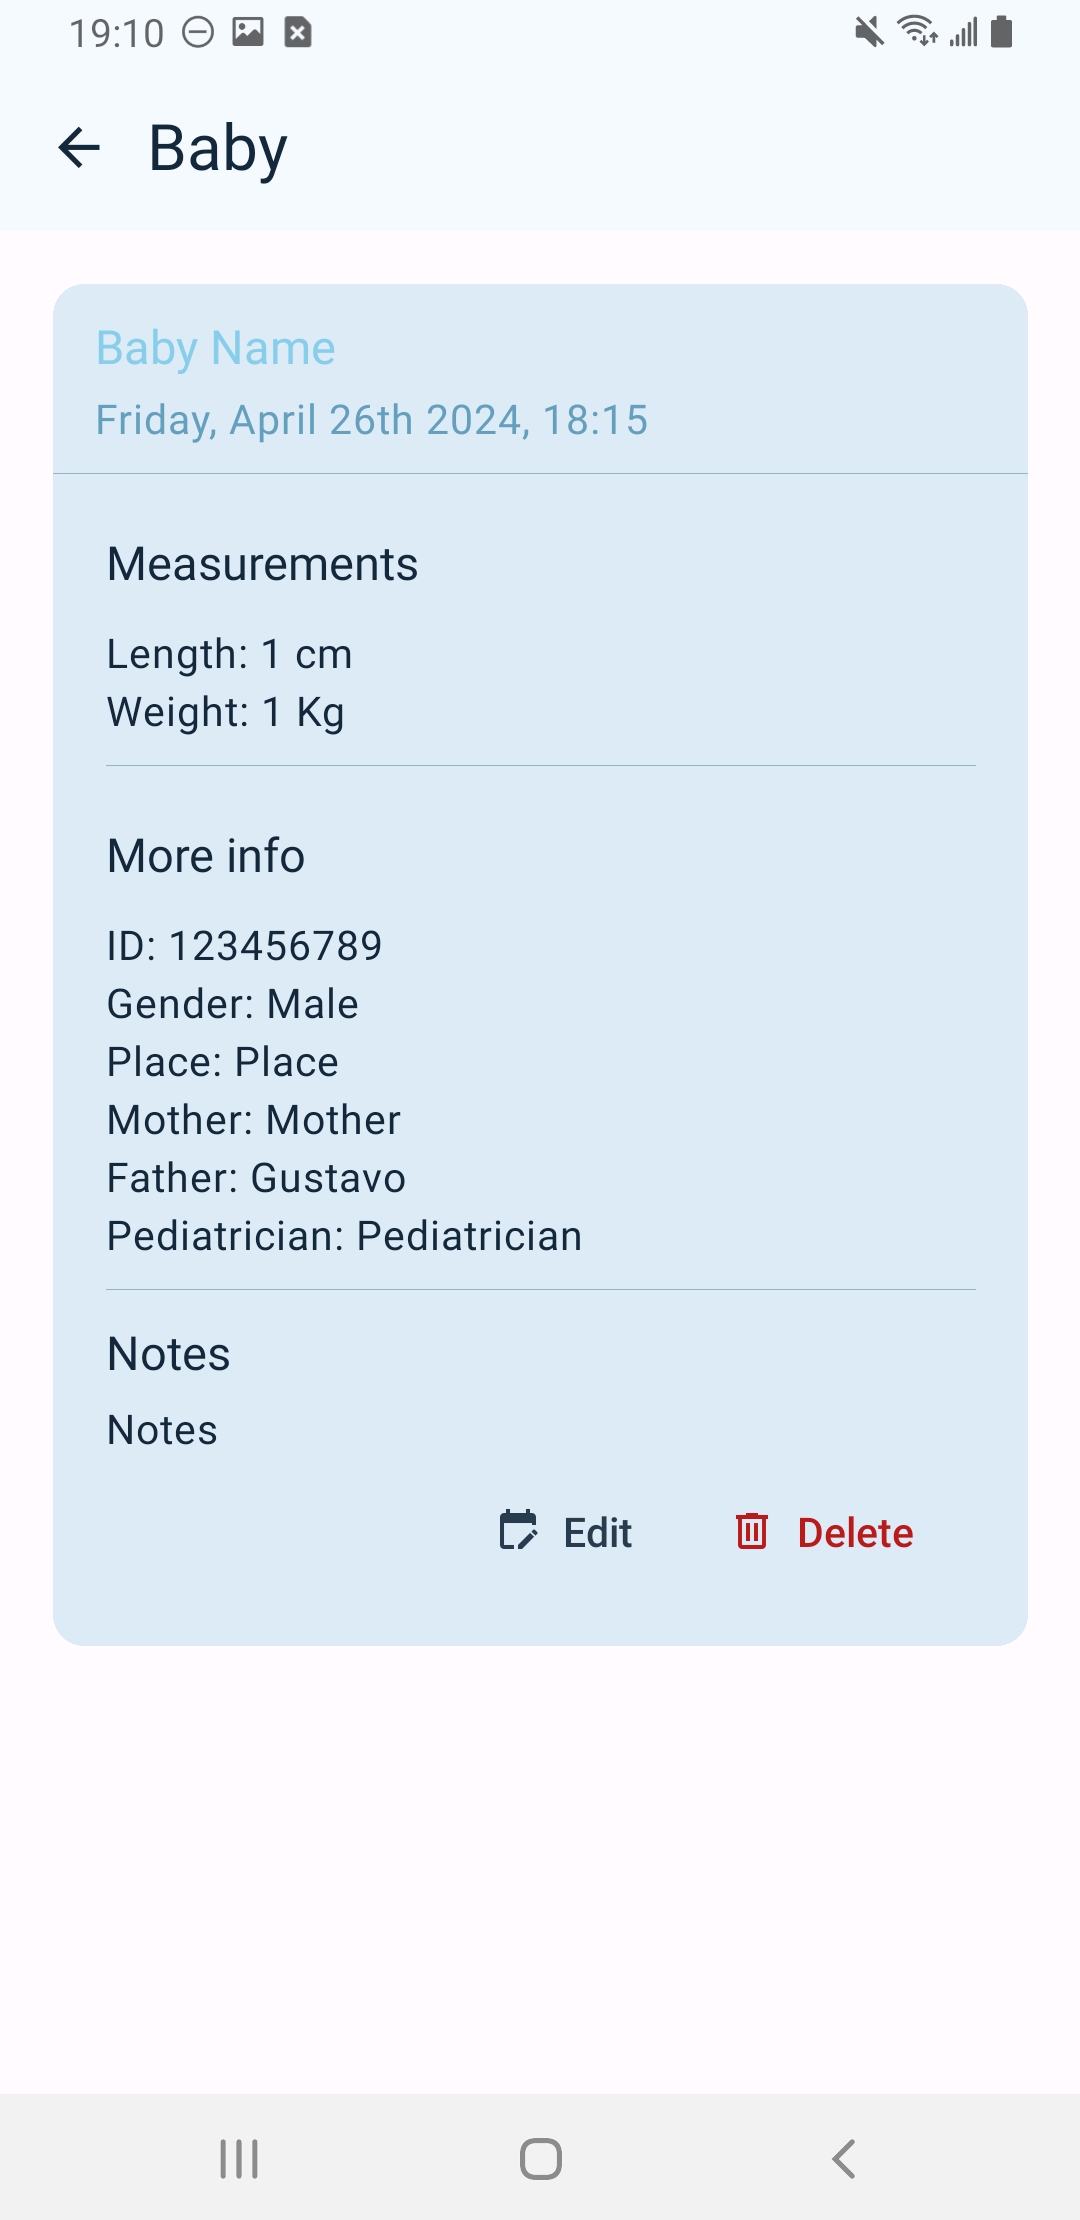This screenshot has width=1080, height=2220.
Task: Tap the Android back navigation chevron
Action: point(843,2158)
